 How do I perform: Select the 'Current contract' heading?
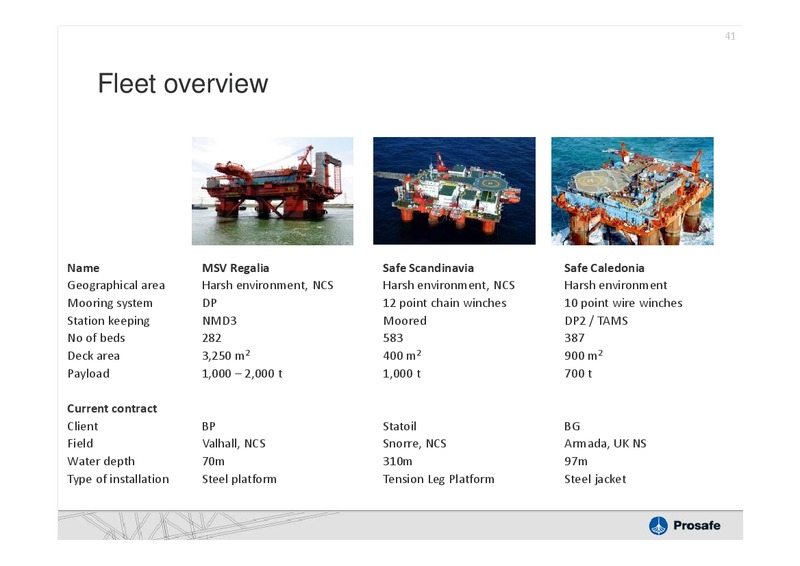click(112, 408)
